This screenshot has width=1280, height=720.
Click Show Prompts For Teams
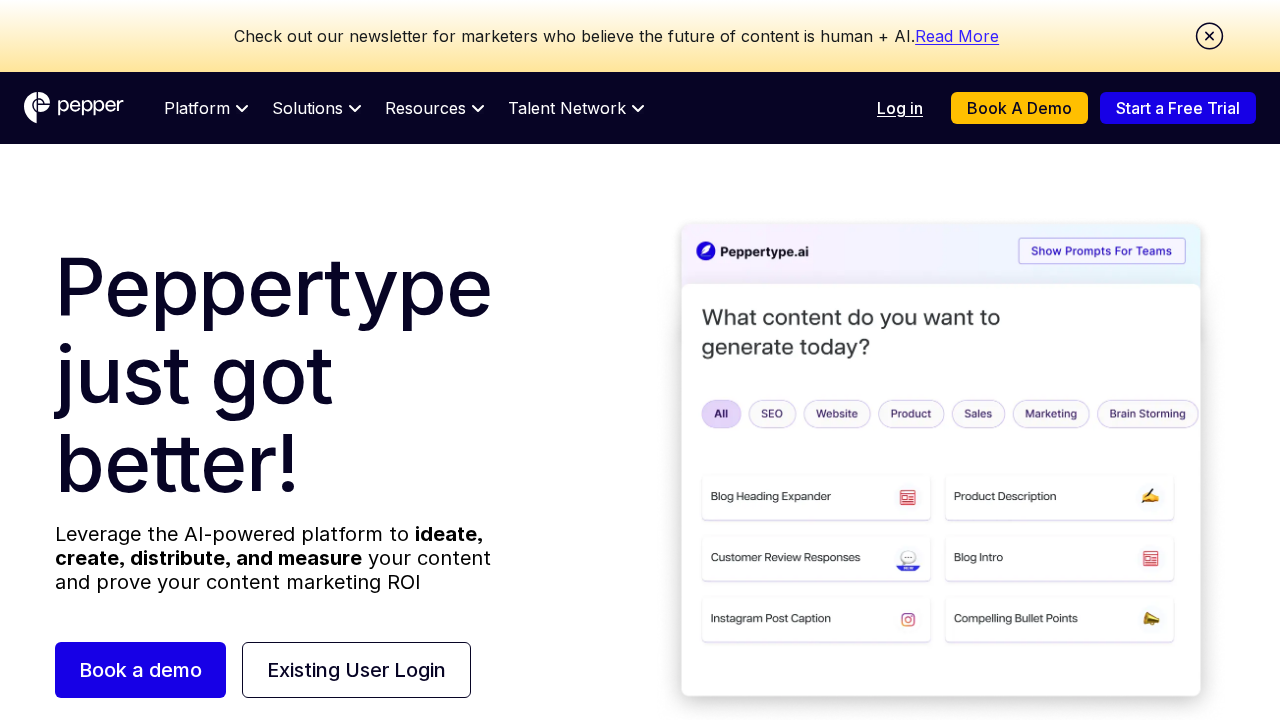click(x=1101, y=250)
